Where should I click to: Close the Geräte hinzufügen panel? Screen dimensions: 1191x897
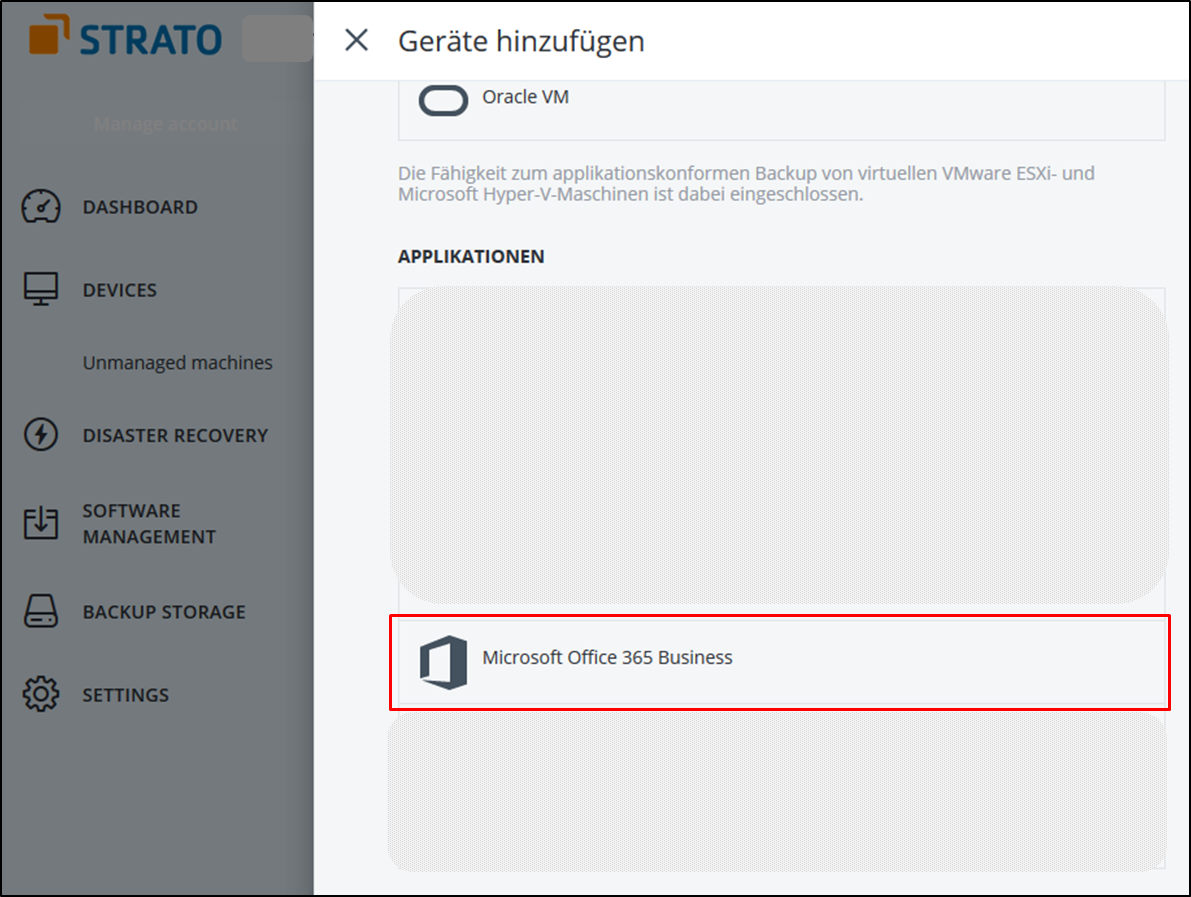tap(356, 40)
